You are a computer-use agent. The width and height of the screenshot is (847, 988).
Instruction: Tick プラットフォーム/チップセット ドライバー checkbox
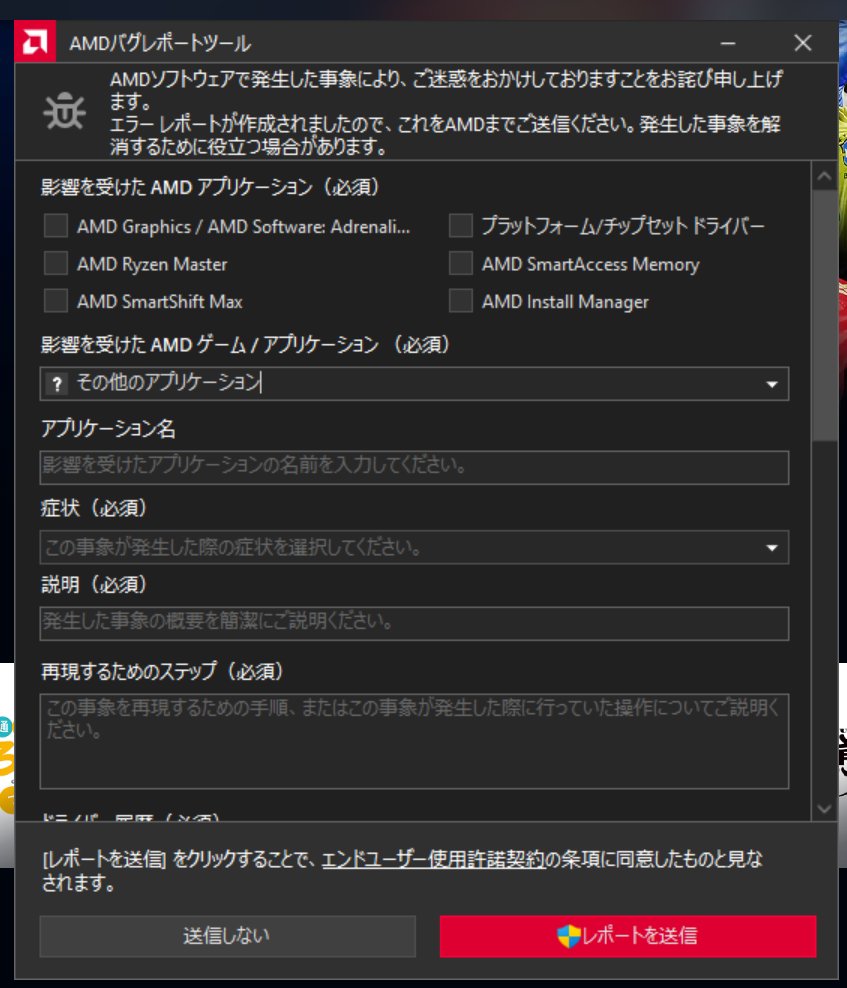pyautogui.click(x=461, y=226)
